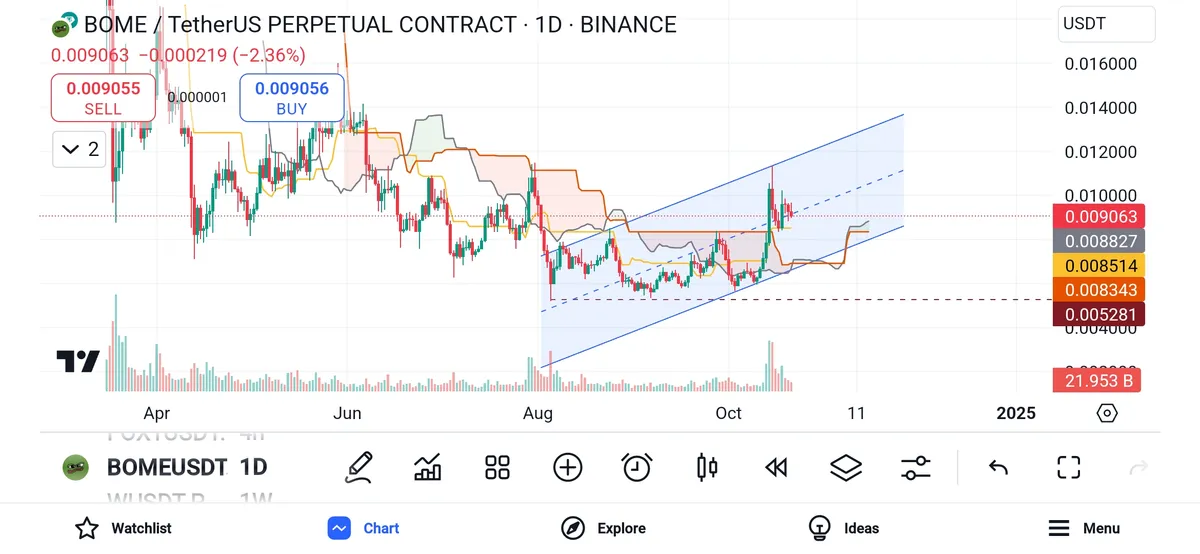This screenshot has width=1200, height=554.
Task: Switch to the Ideas tab
Action: [x=843, y=528]
